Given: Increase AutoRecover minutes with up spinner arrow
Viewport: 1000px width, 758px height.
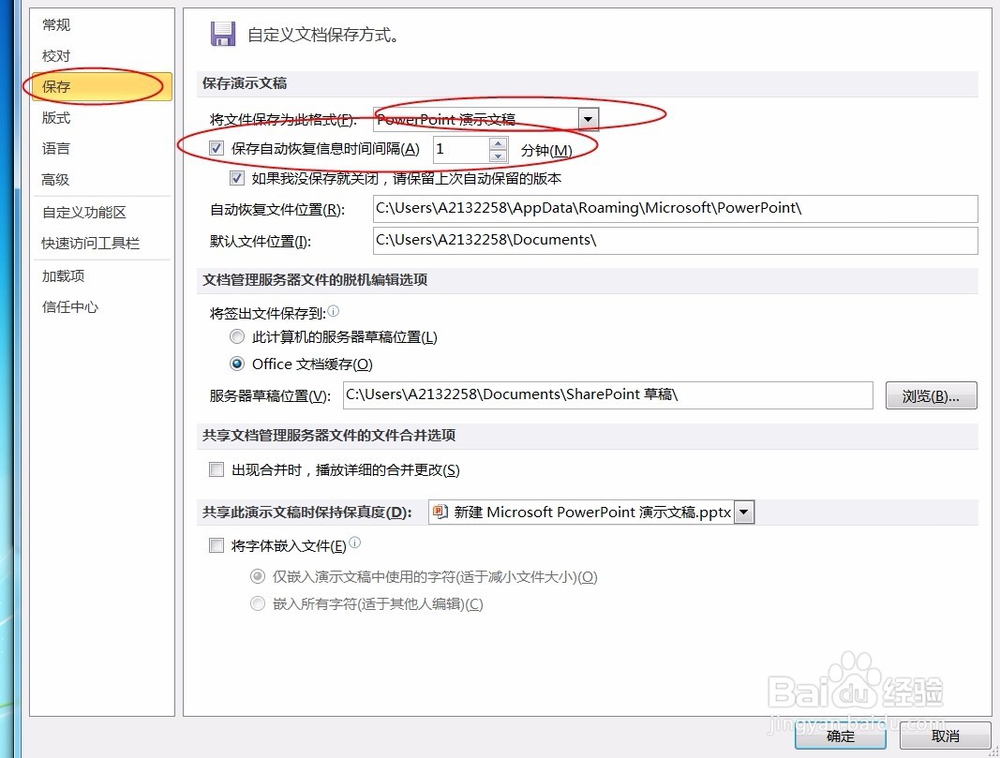Looking at the screenshot, I should 498,143.
